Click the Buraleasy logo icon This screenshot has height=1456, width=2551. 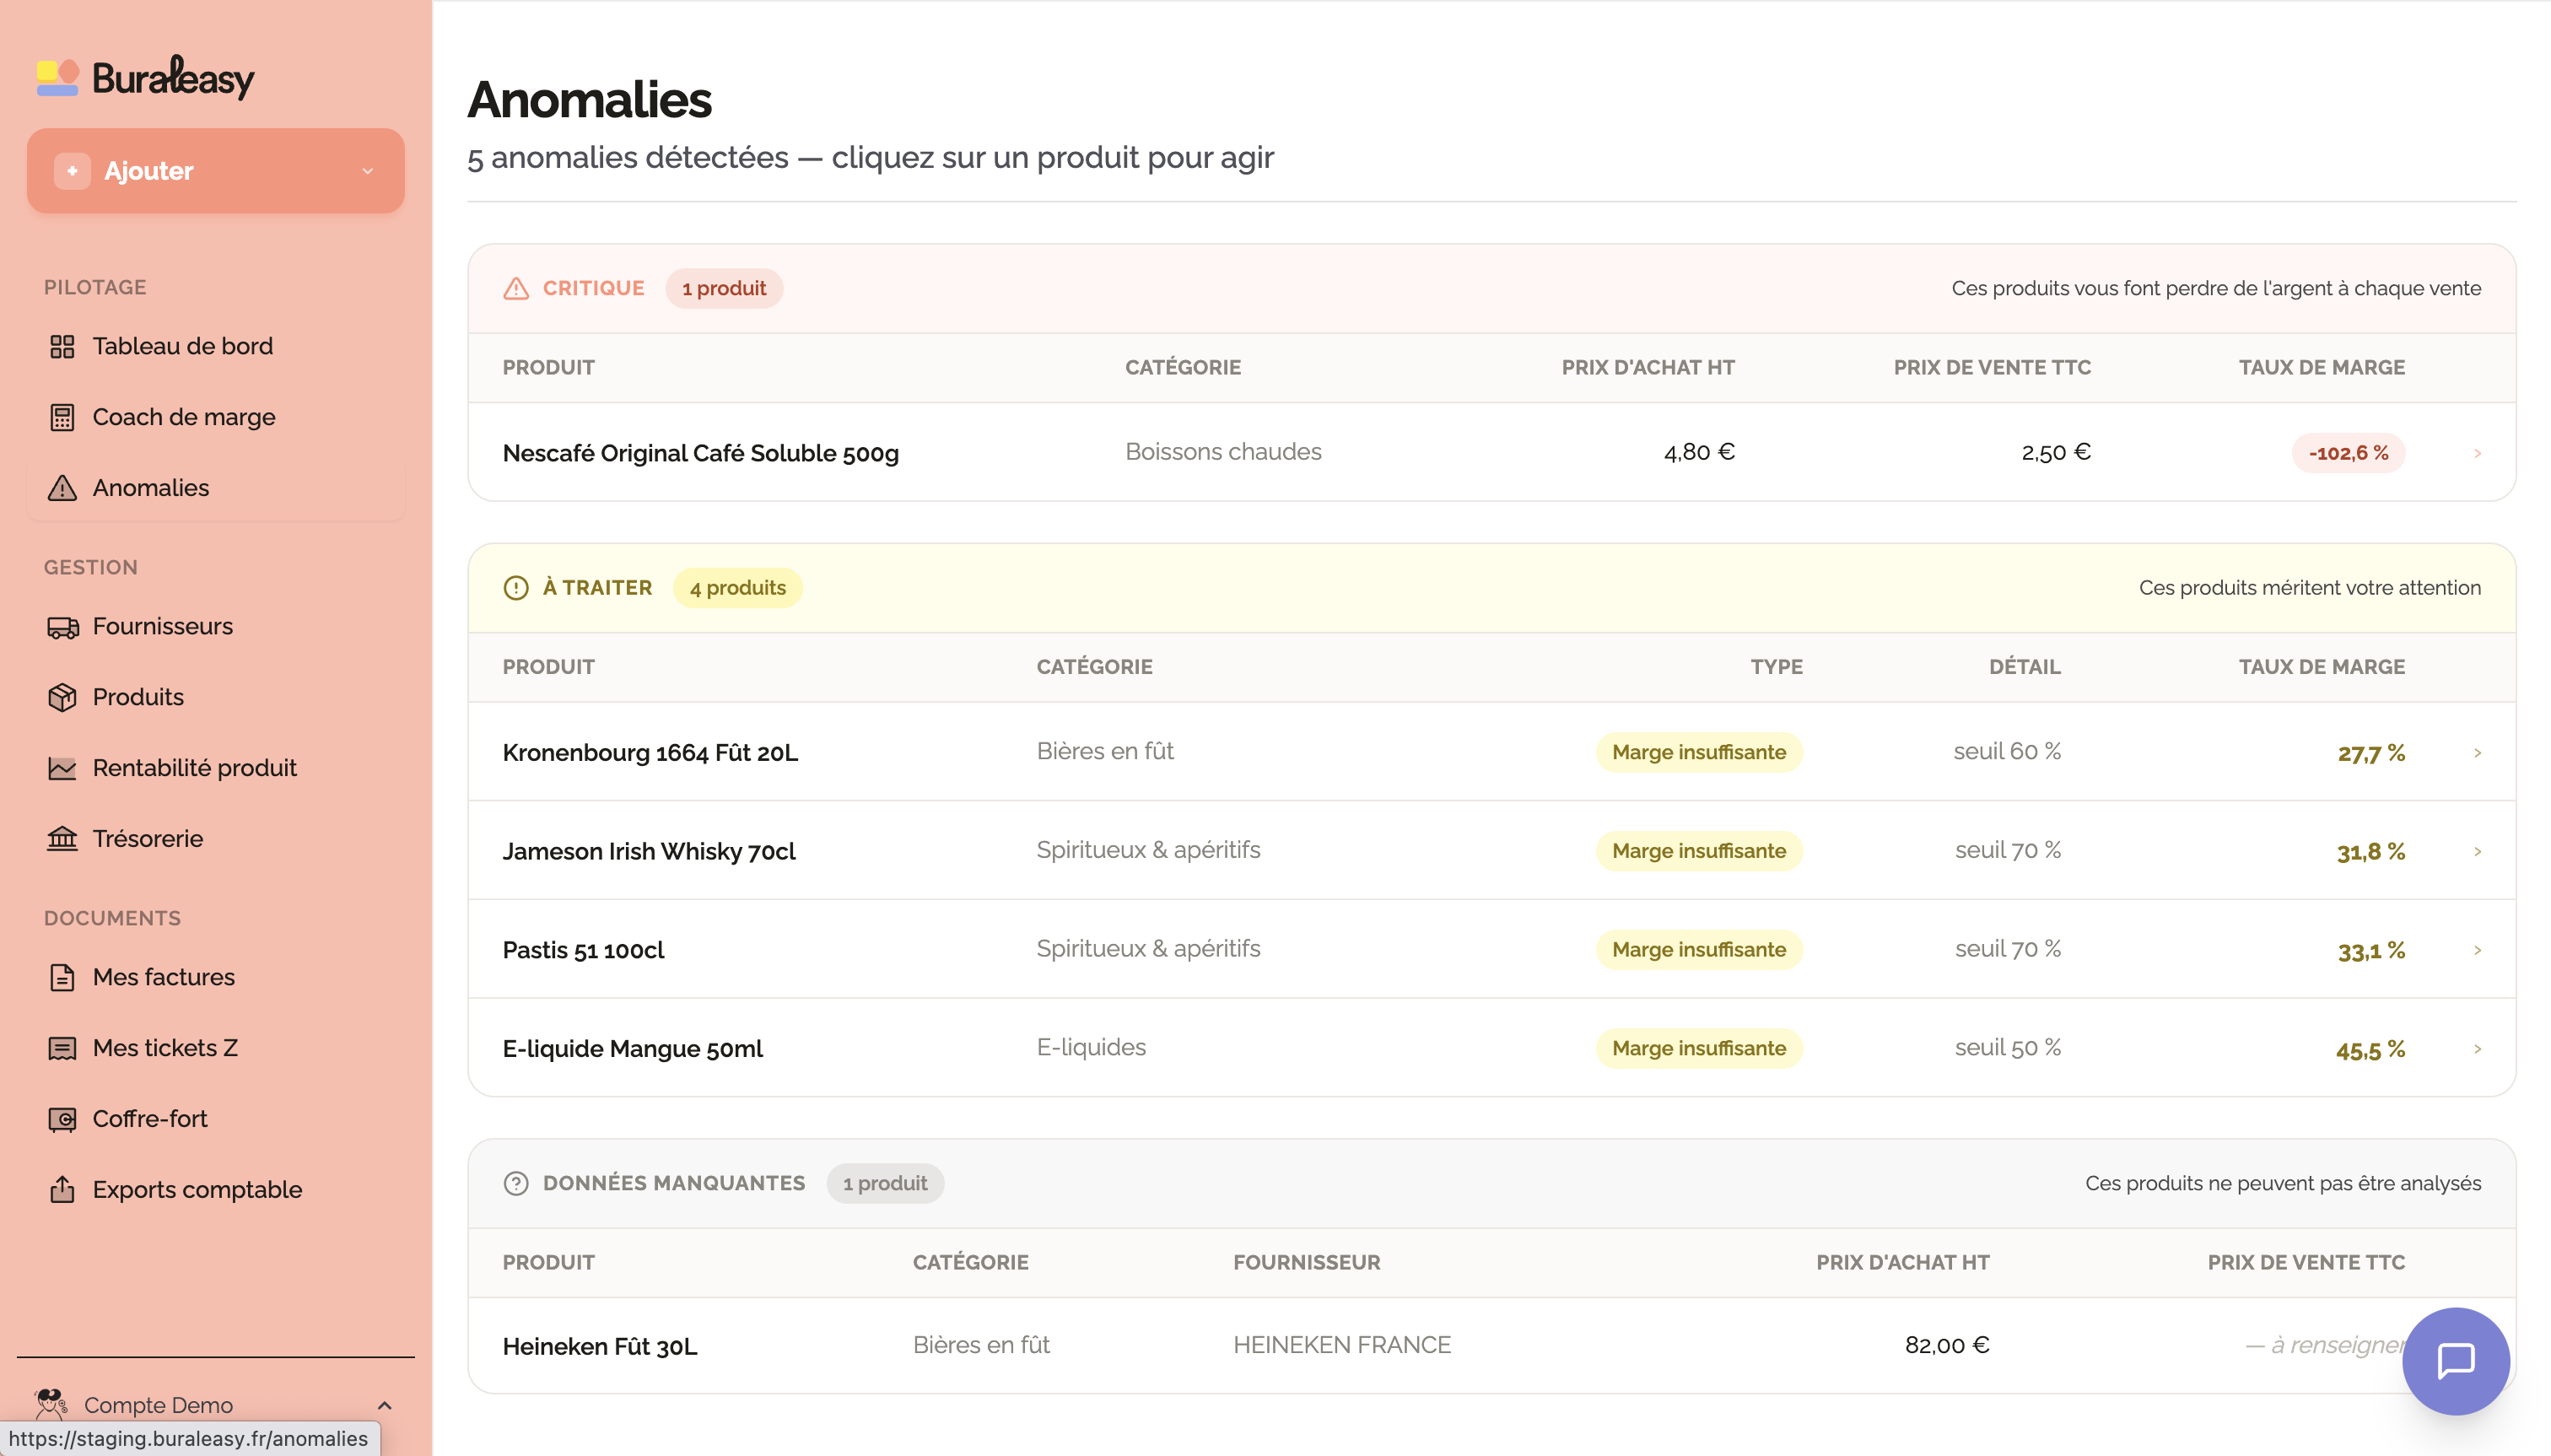(58, 78)
